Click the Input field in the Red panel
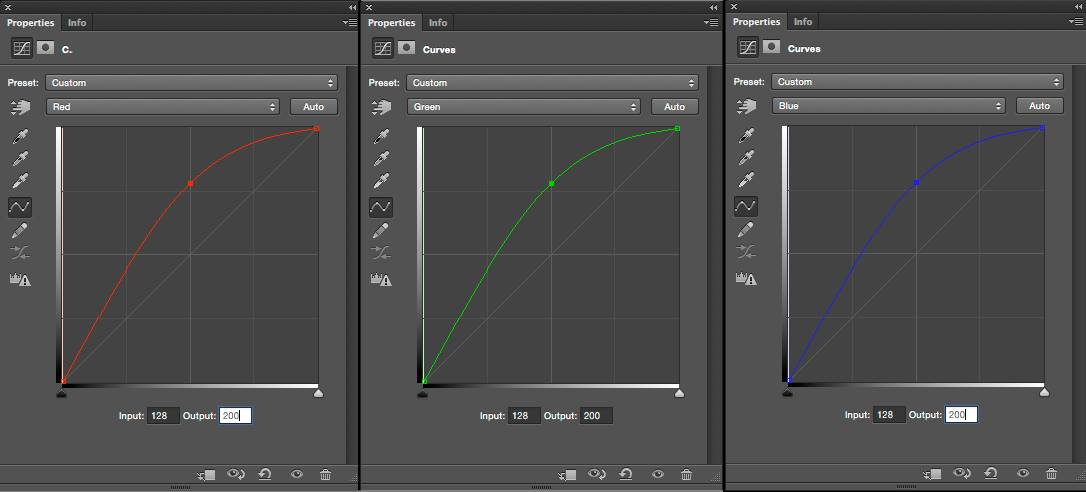 [x=163, y=416]
